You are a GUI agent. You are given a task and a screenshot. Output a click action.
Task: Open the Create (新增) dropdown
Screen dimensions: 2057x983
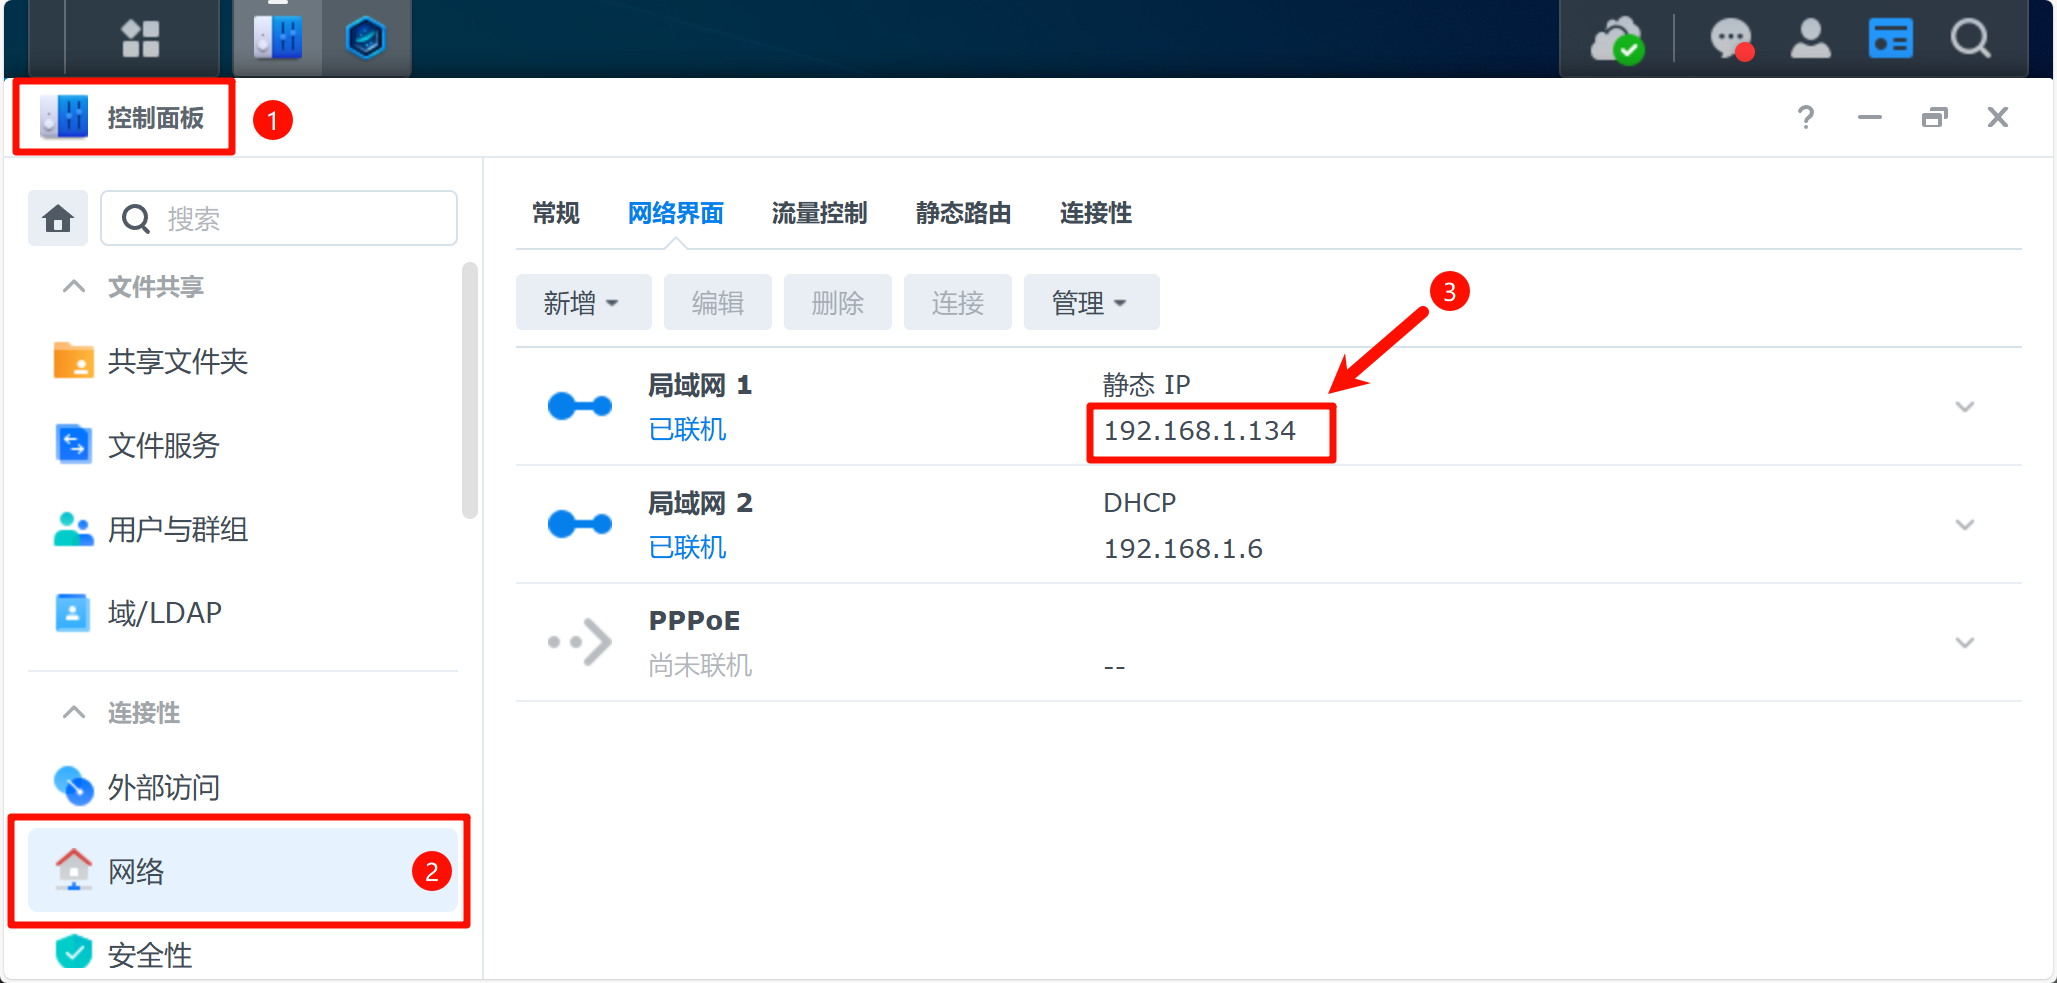coord(583,302)
